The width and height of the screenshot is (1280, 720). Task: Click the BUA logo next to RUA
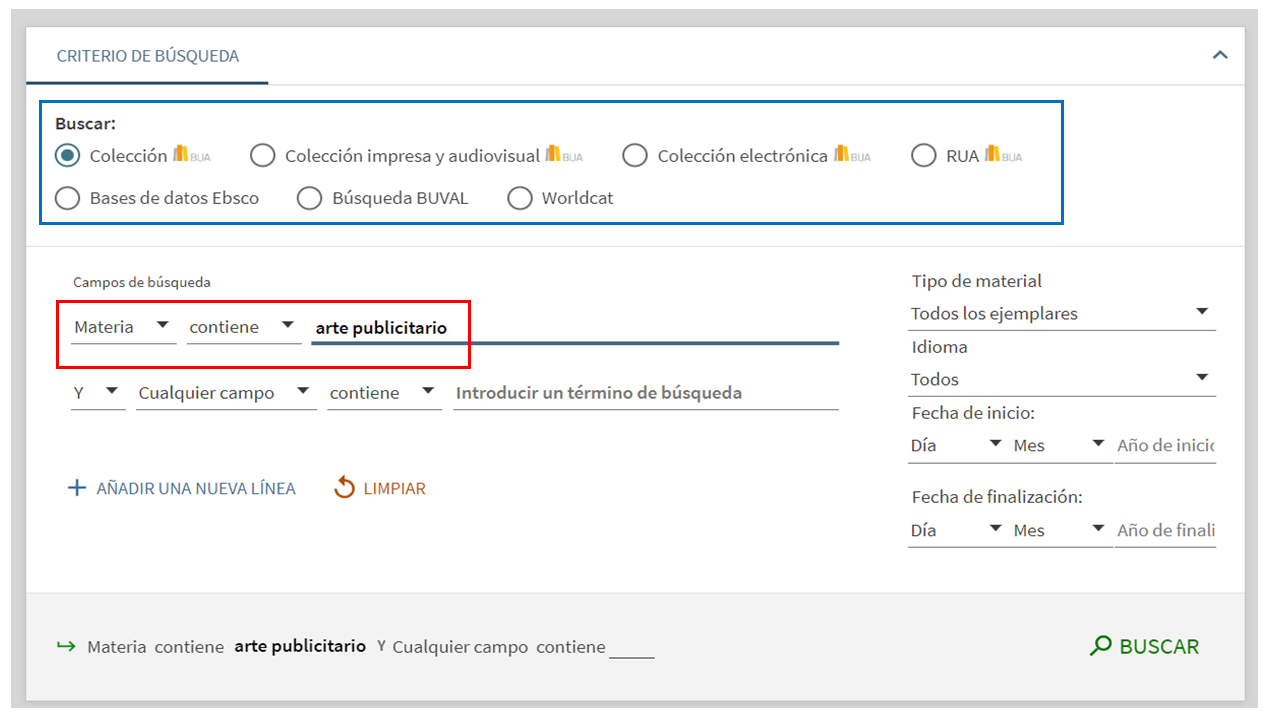(1003, 155)
